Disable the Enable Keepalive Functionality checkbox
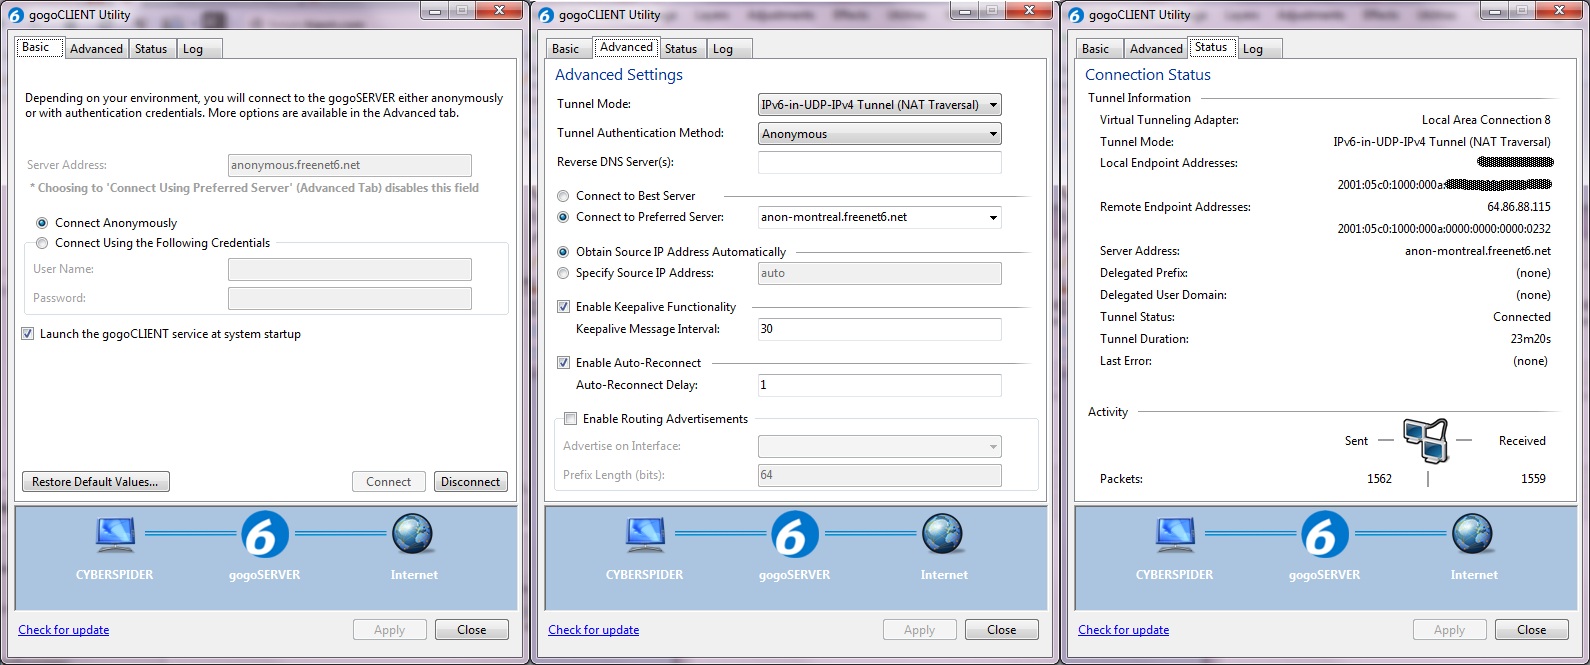The width and height of the screenshot is (1590, 665). point(564,307)
